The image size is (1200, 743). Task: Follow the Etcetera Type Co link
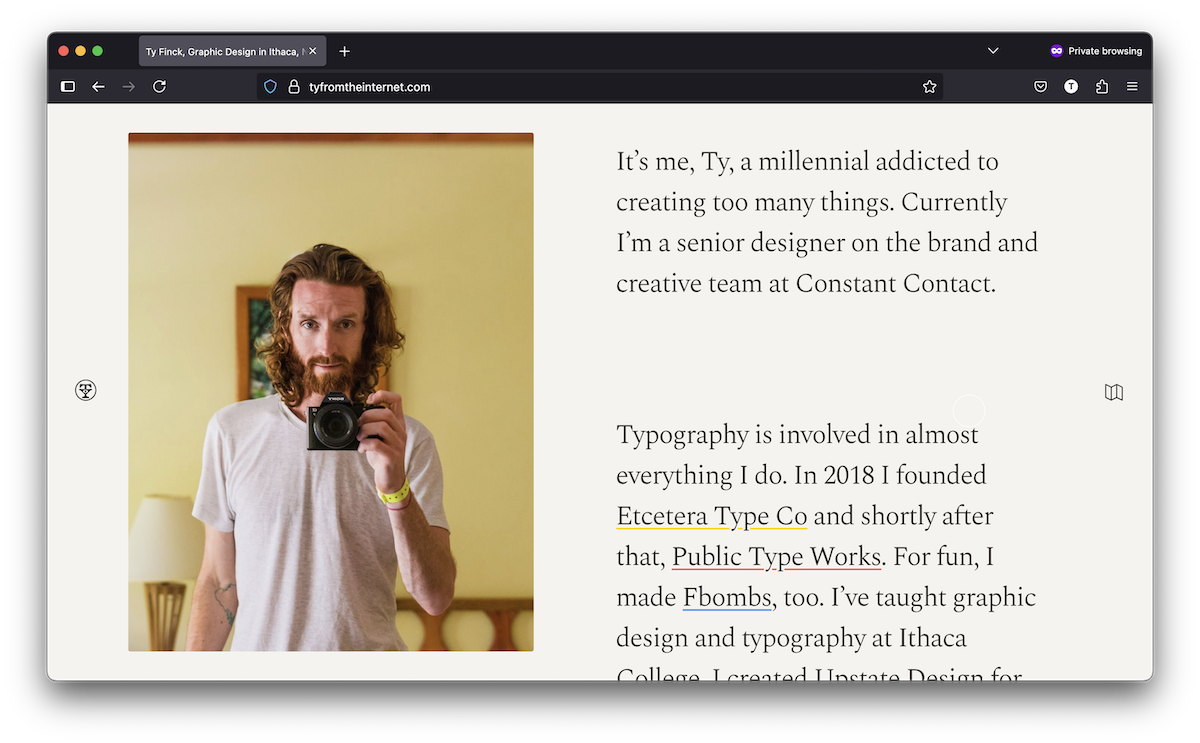click(712, 516)
